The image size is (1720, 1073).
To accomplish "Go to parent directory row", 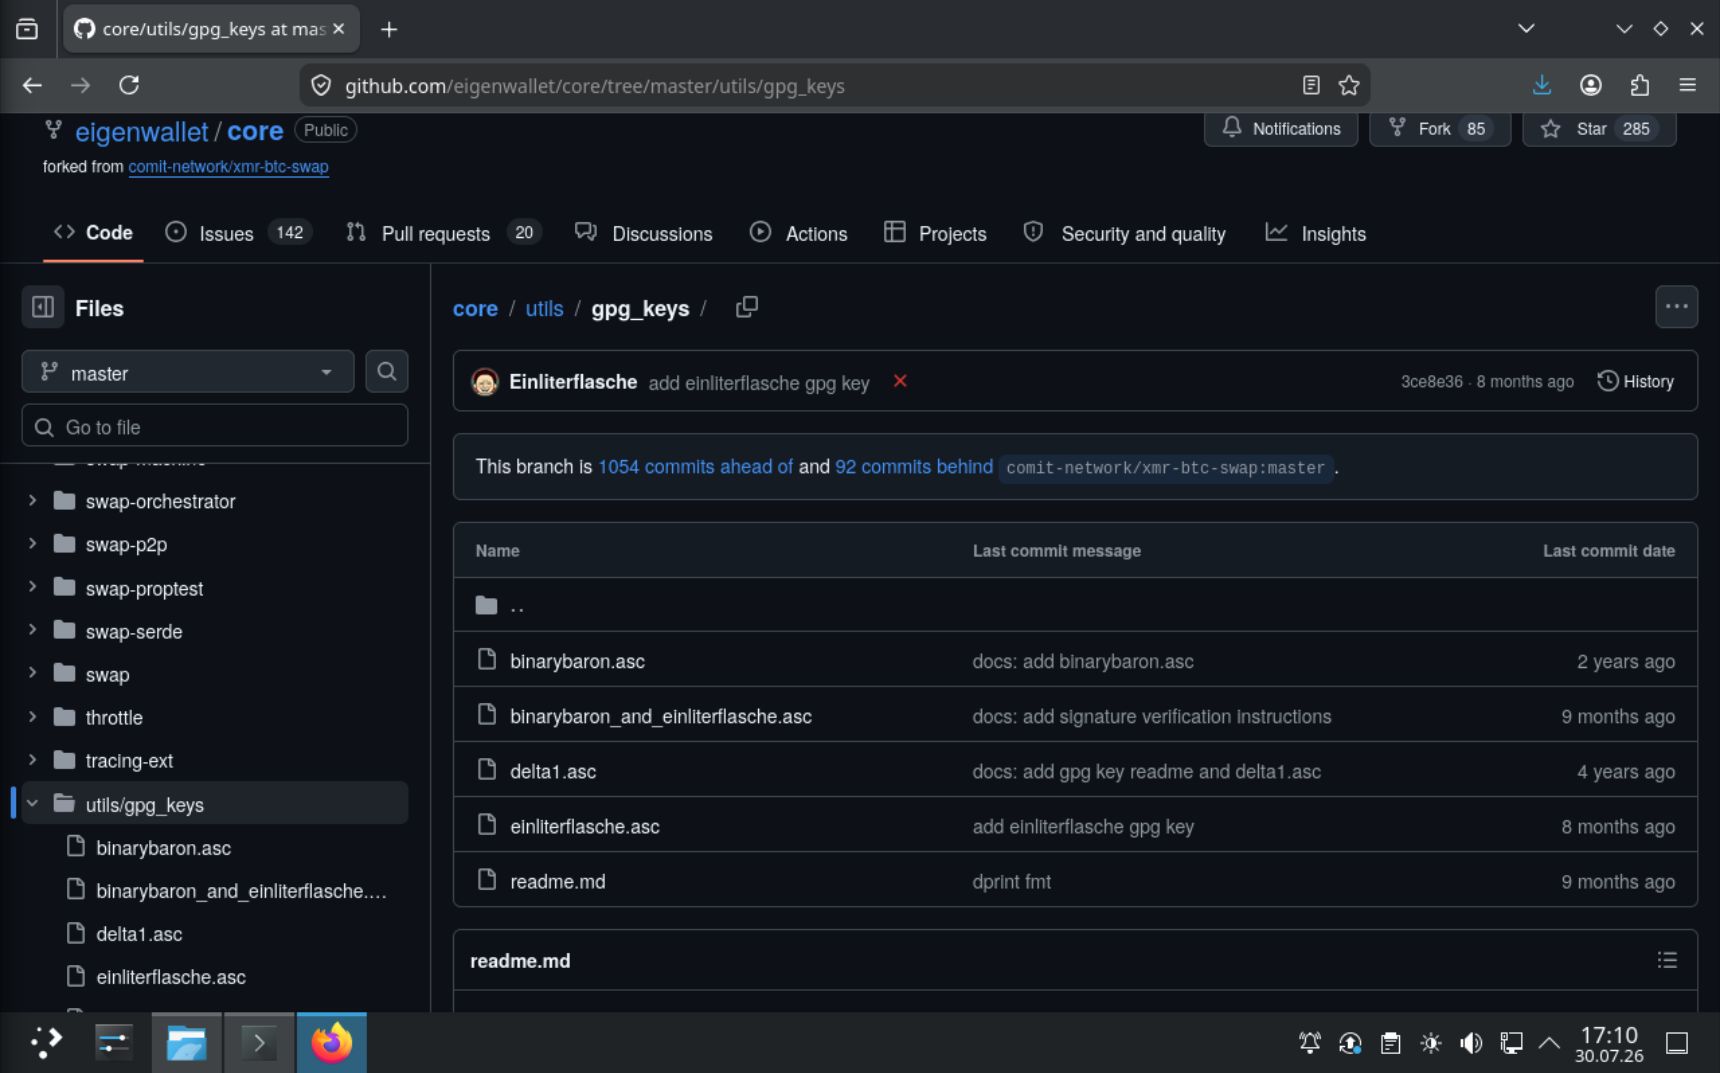I will 1075,605.
